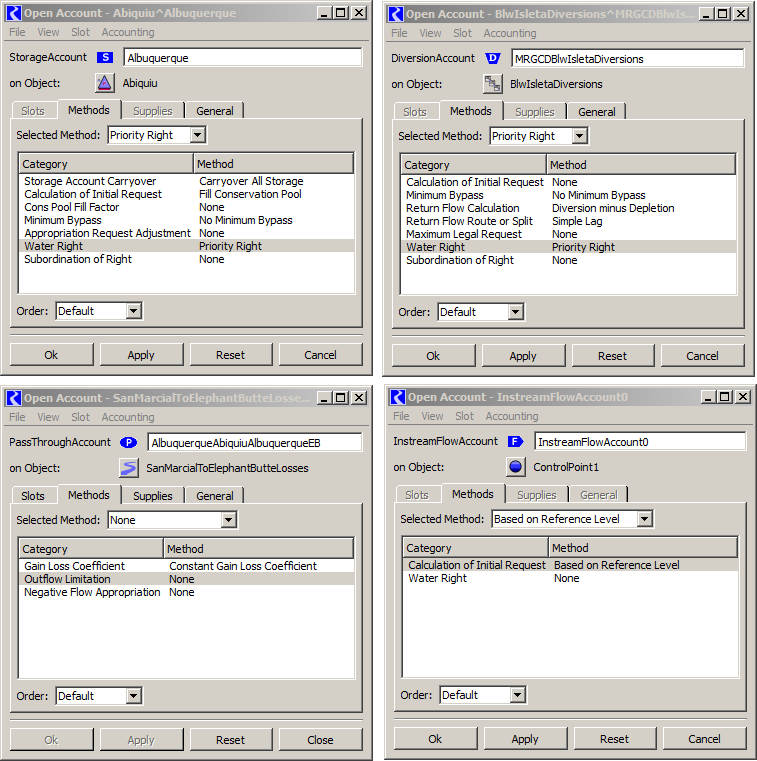757x761 pixels.
Task: Select Gain Loss Coefficient row
Action: (x=187, y=566)
